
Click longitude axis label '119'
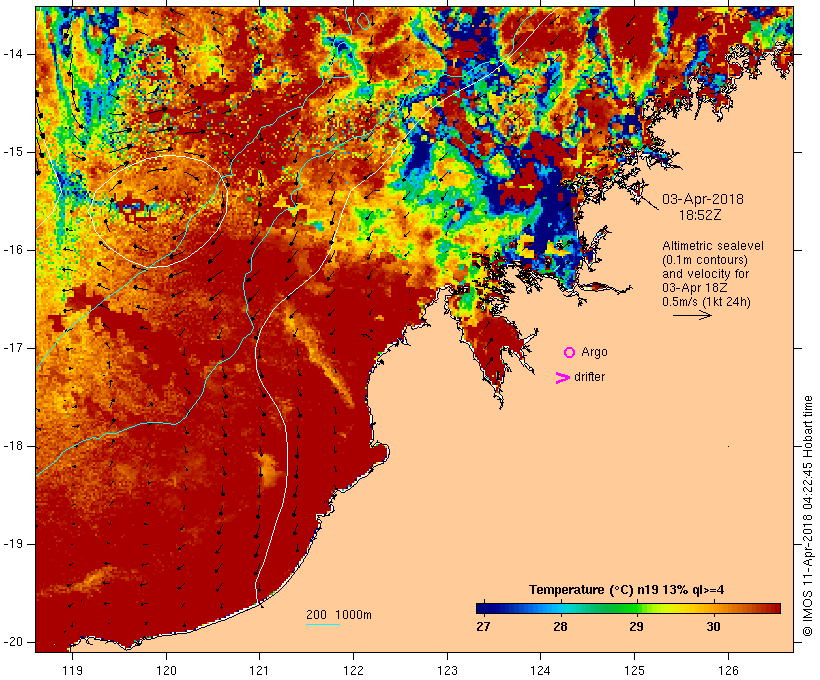point(72,671)
